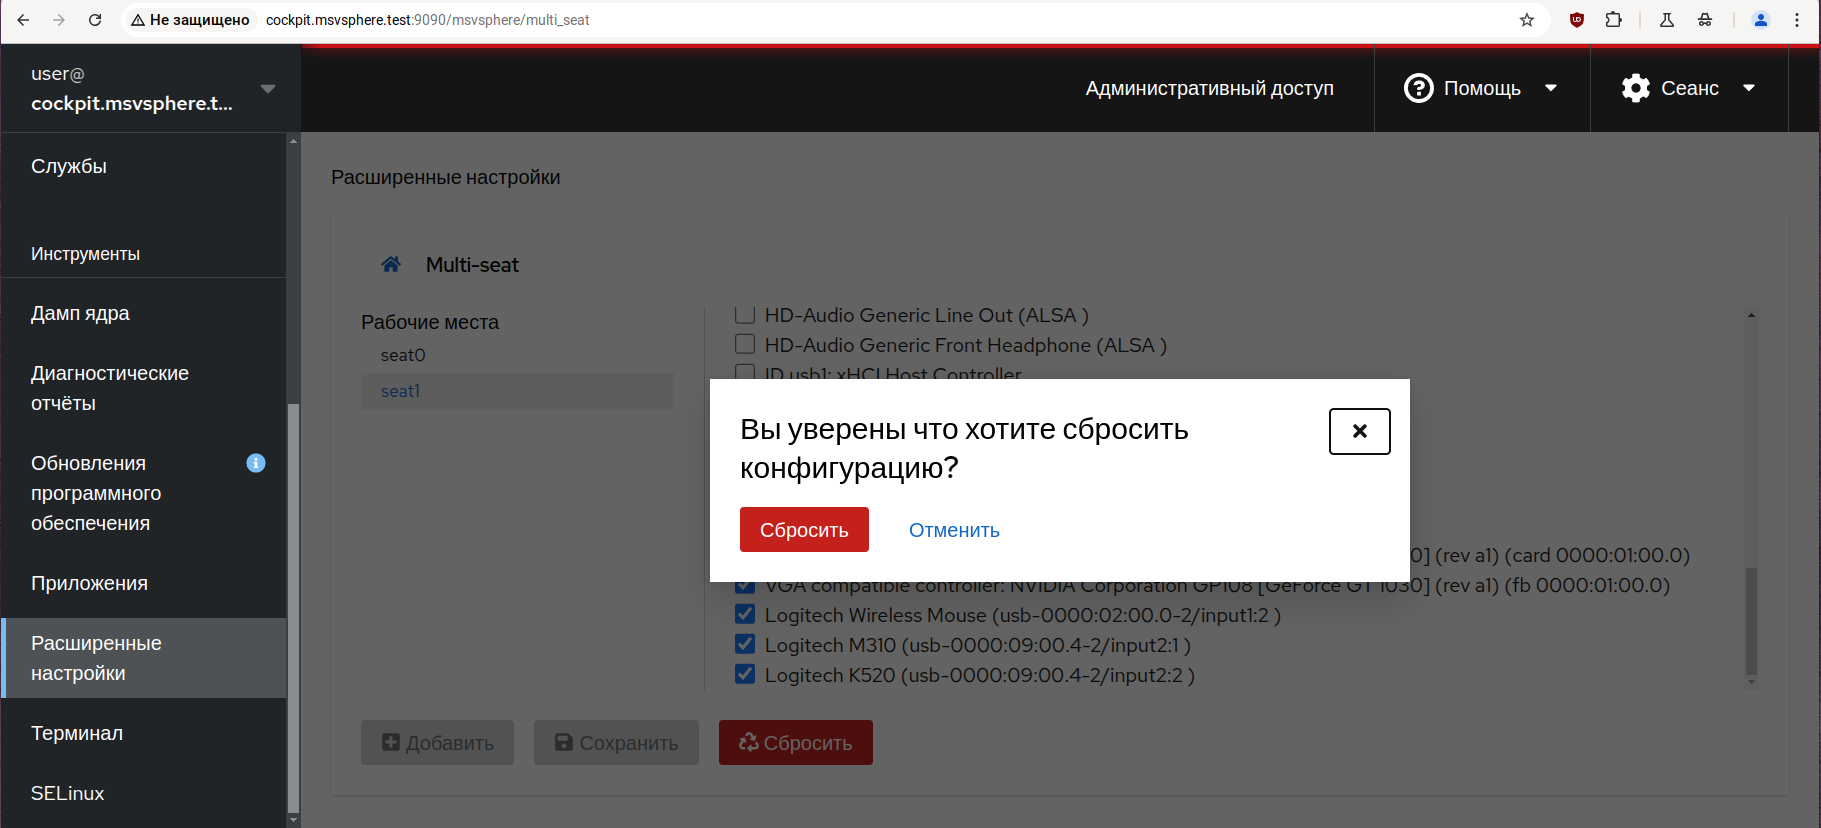Click the session gear icon
The image size is (1821, 828).
click(1635, 88)
